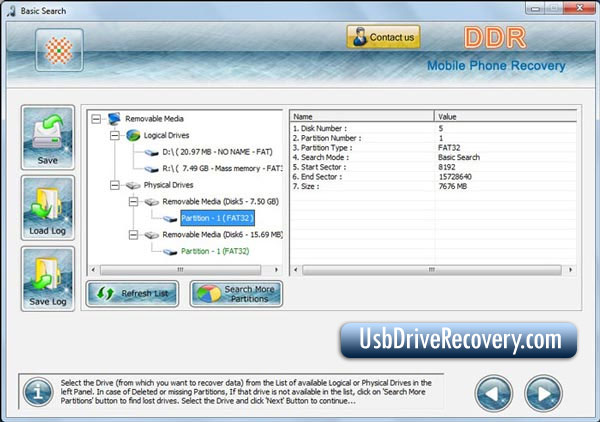
Task: Click the value '8192' in details
Action: tap(447, 167)
